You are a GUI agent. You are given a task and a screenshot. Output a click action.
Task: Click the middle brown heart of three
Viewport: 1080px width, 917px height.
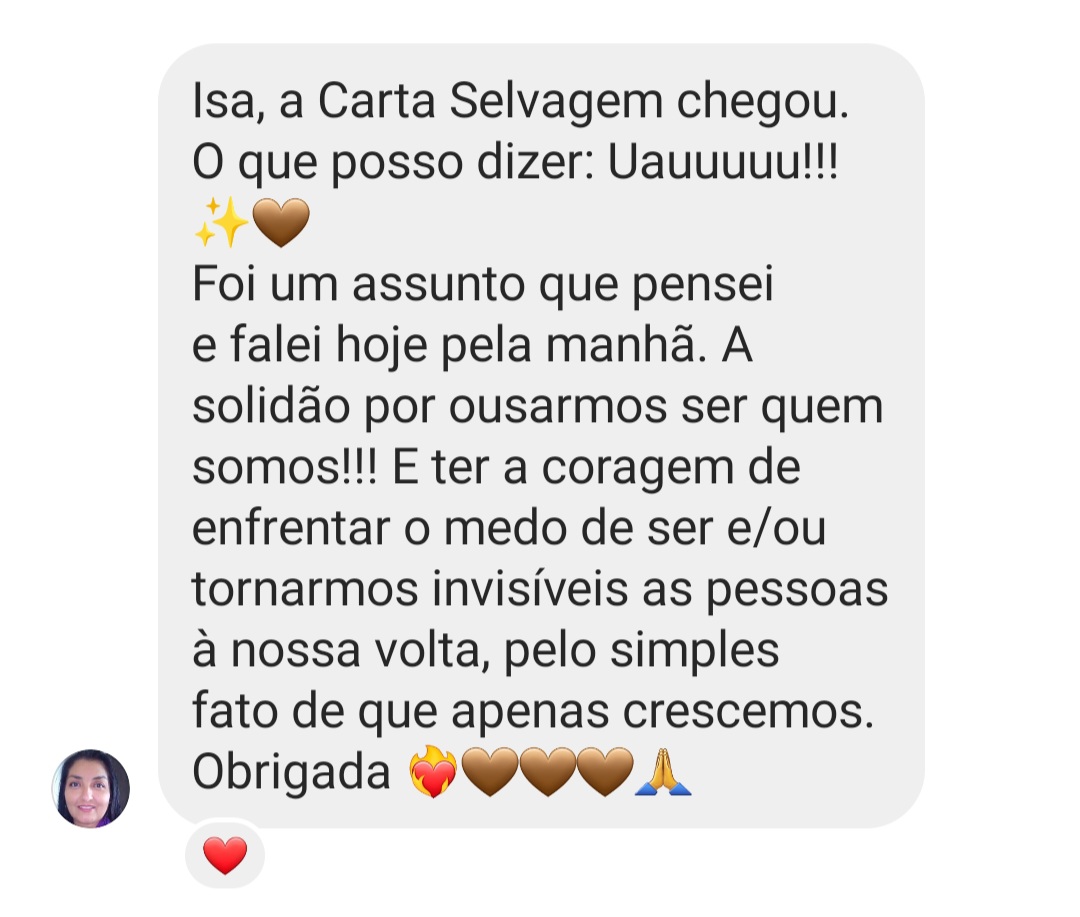(547, 772)
